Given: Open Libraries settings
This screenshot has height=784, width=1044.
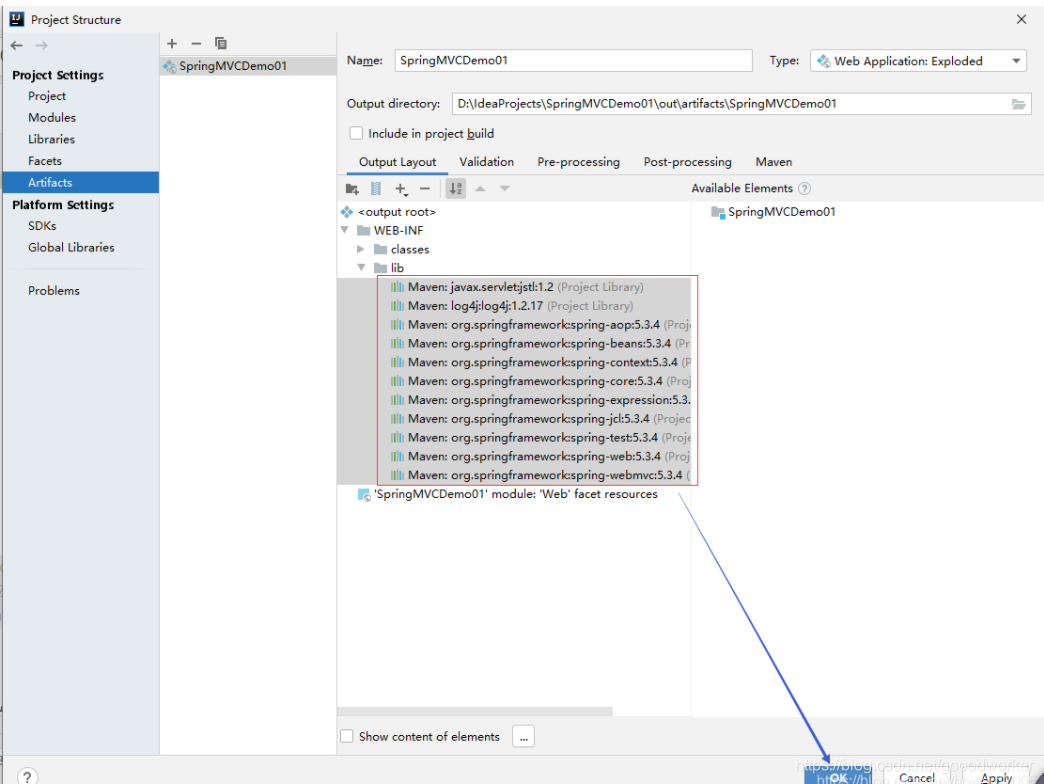Looking at the screenshot, I should point(51,139).
